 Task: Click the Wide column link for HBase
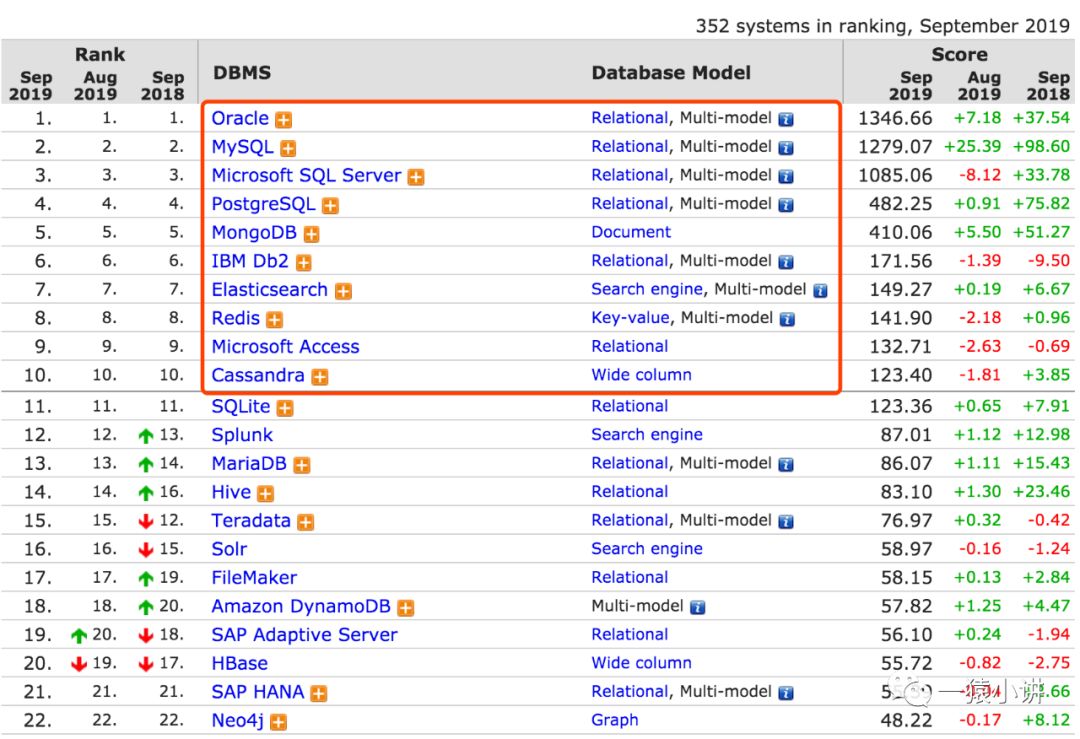click(x=641, y=663)
